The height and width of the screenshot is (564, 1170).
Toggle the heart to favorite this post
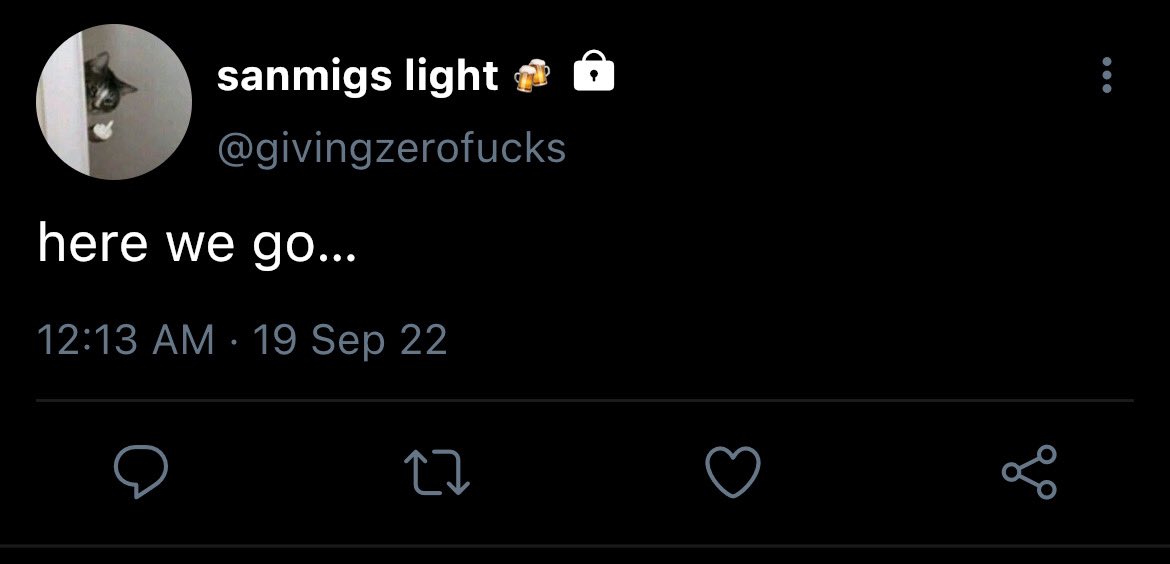point(733,471)
